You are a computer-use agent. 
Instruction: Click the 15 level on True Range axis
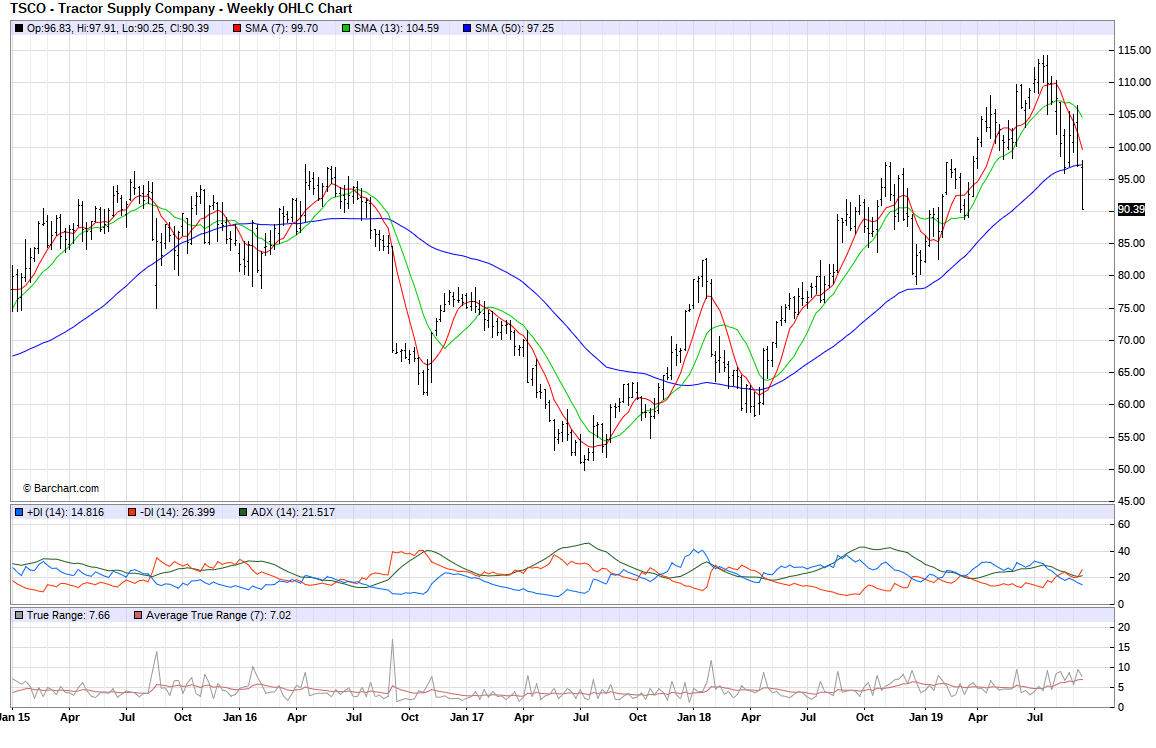coord(1124,647)
